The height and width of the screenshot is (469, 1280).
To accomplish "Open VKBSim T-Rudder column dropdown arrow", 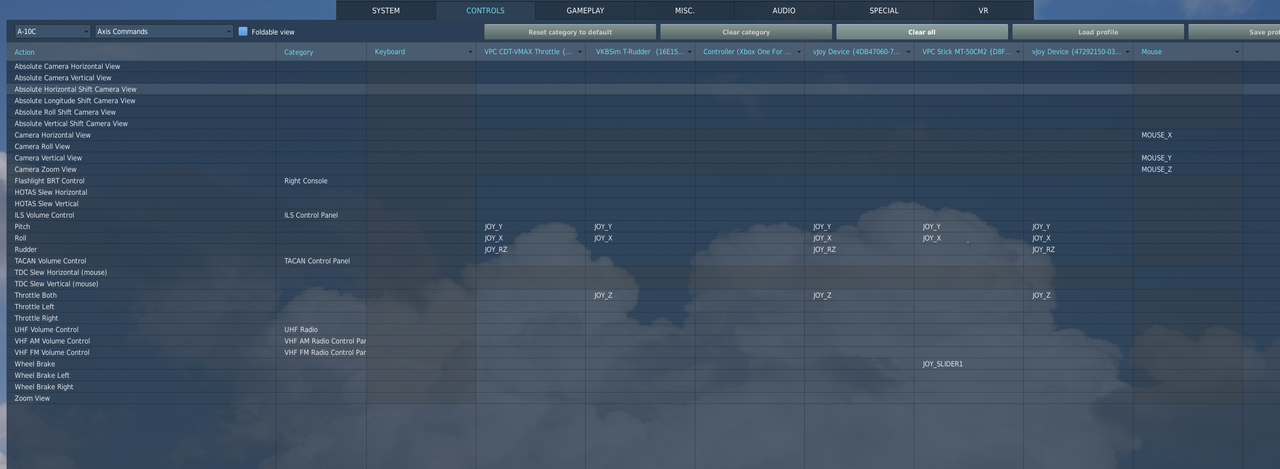I will [x=689, y=52].
